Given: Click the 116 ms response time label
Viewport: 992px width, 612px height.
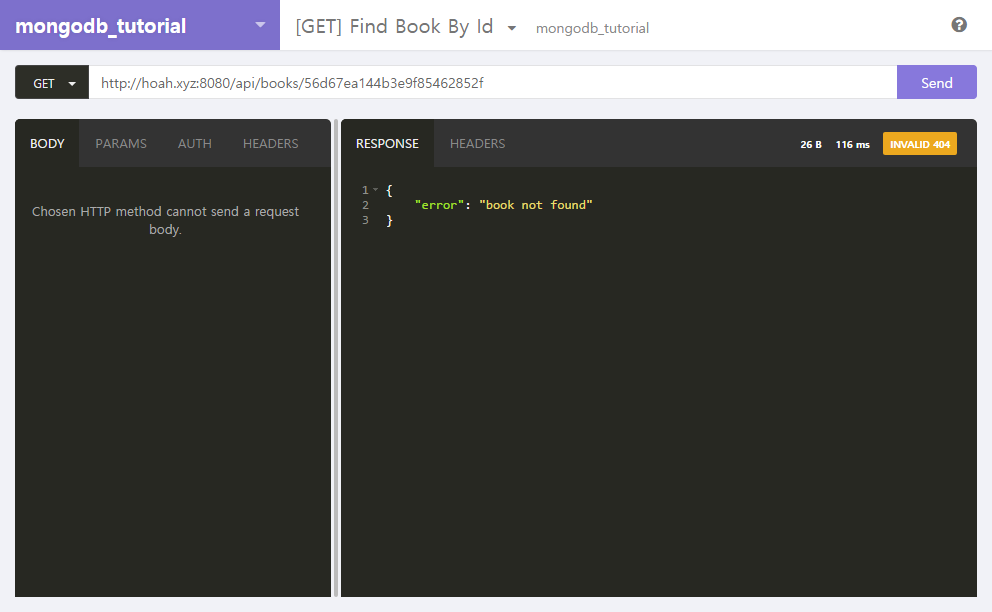Looking at the screenshot, I should (852, 144).
